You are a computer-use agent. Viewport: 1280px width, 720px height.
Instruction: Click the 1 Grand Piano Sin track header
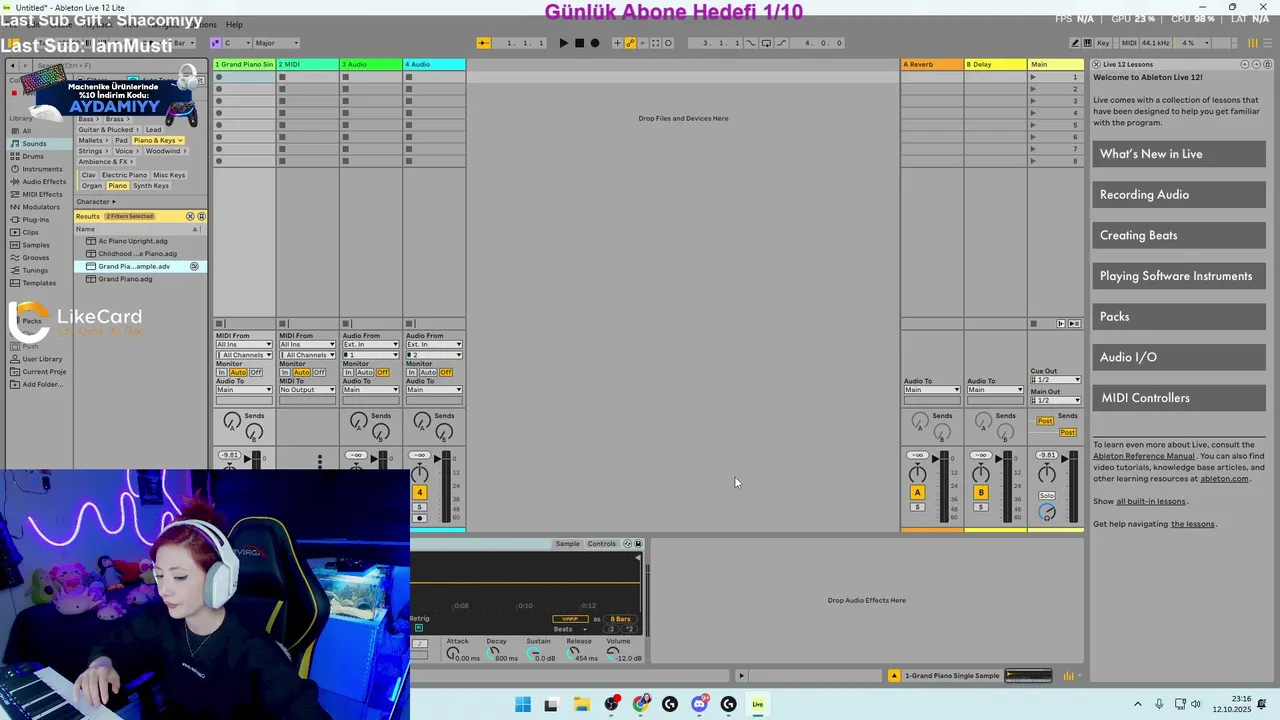(x=245, y=64)
